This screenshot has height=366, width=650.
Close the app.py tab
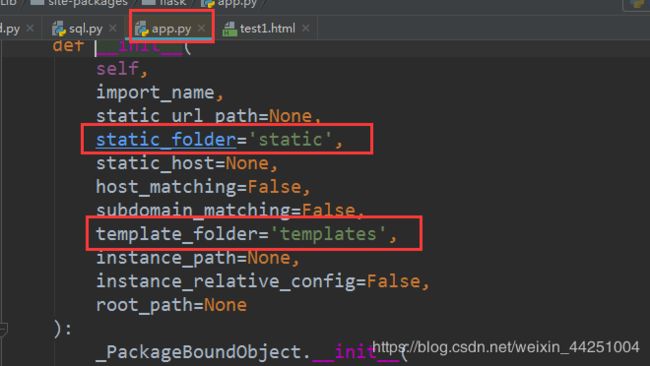(201, 28)
